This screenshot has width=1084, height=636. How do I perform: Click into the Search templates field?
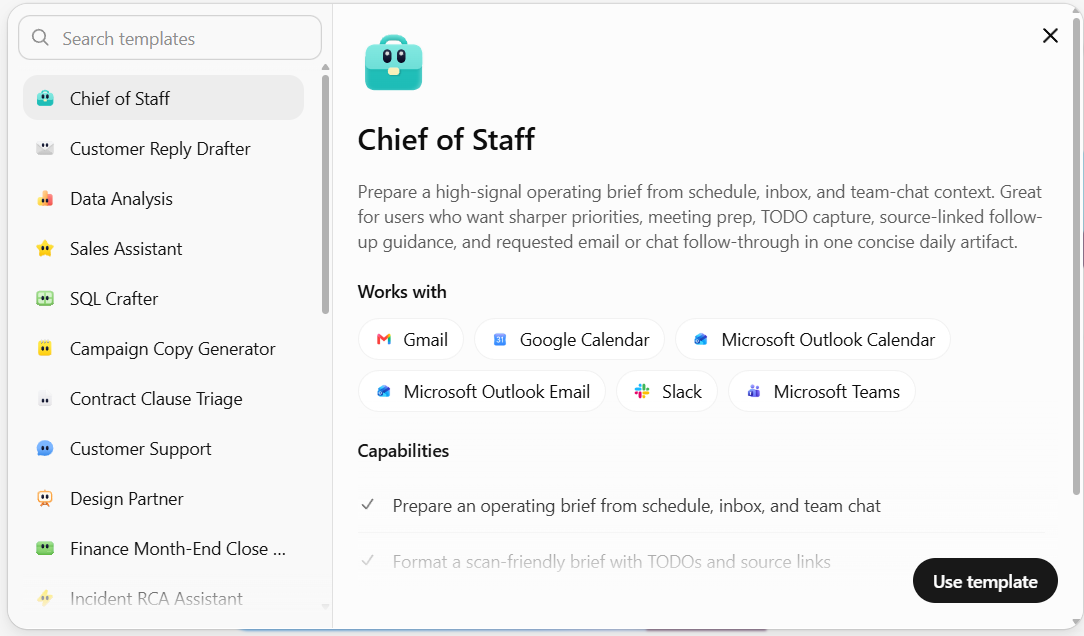point(170,38)
